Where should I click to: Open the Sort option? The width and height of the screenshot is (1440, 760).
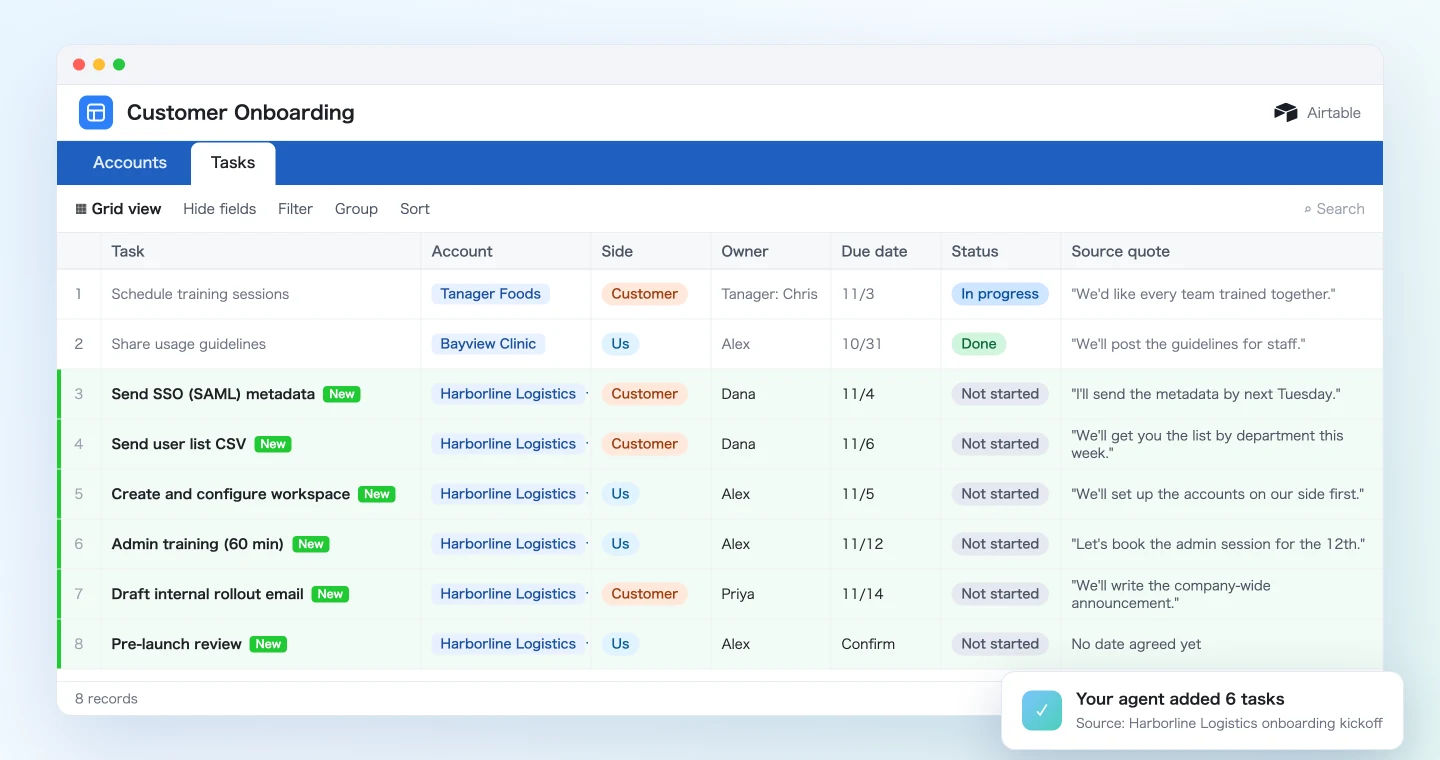415,209
